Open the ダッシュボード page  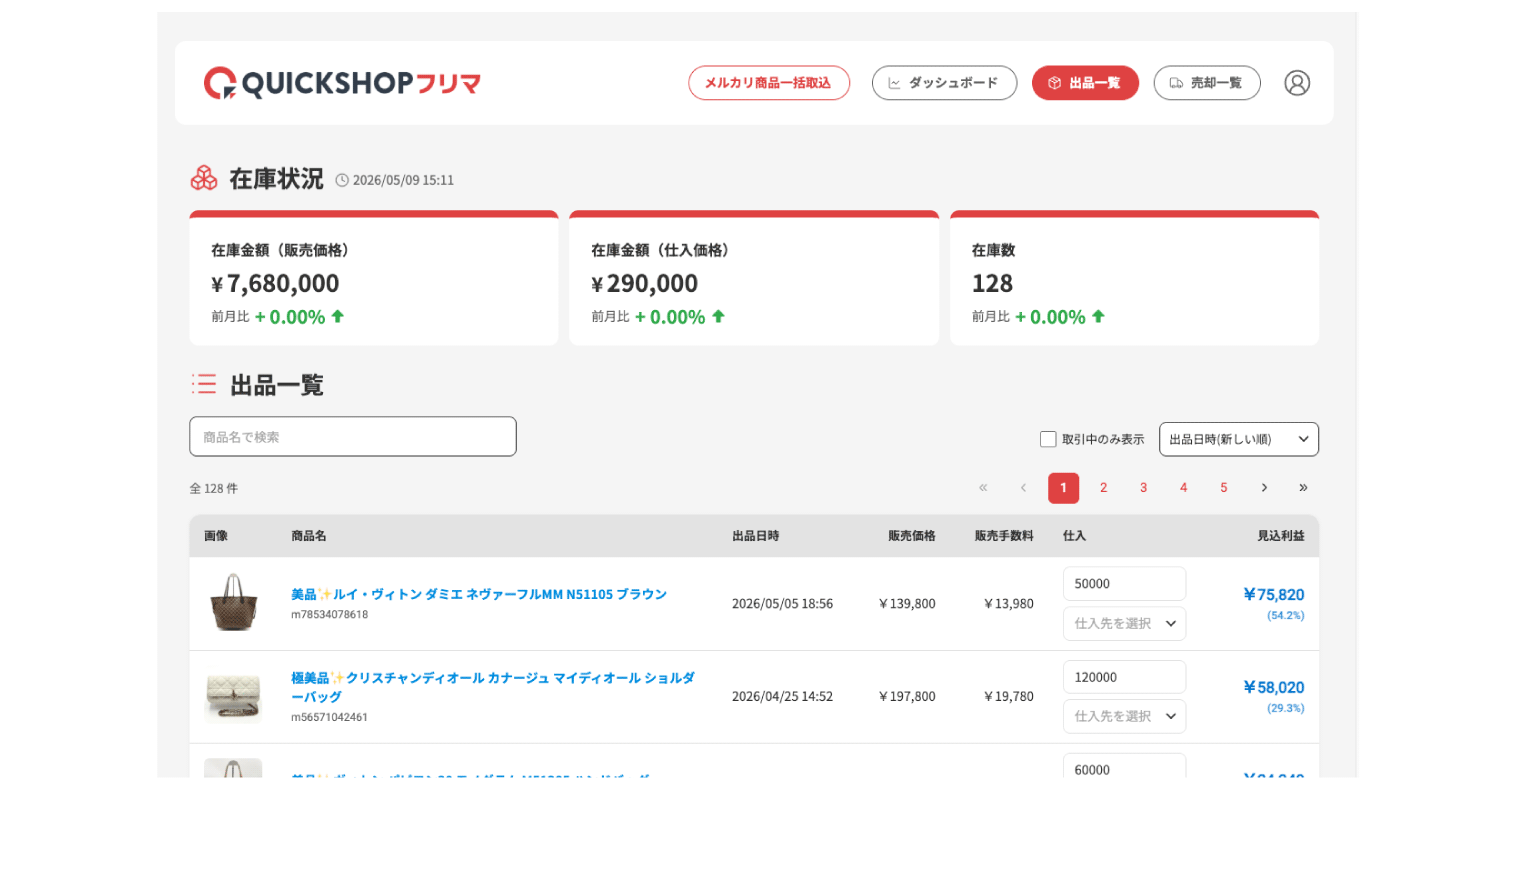(x=944, y=83)
